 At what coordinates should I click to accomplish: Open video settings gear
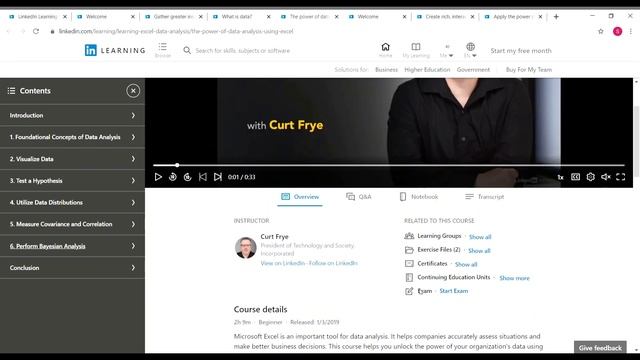tap(591, 177)
